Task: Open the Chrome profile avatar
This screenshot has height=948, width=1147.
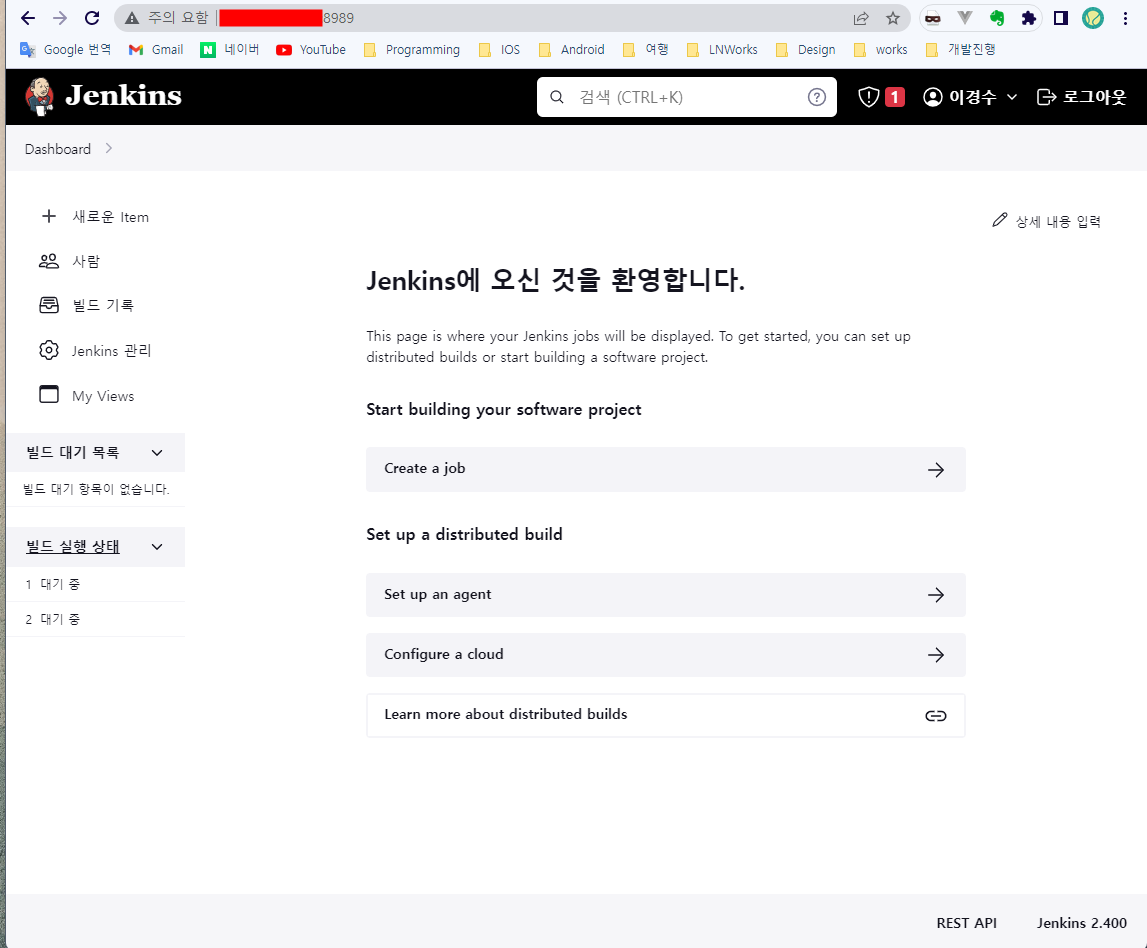Action: [x=1093, y=18]
